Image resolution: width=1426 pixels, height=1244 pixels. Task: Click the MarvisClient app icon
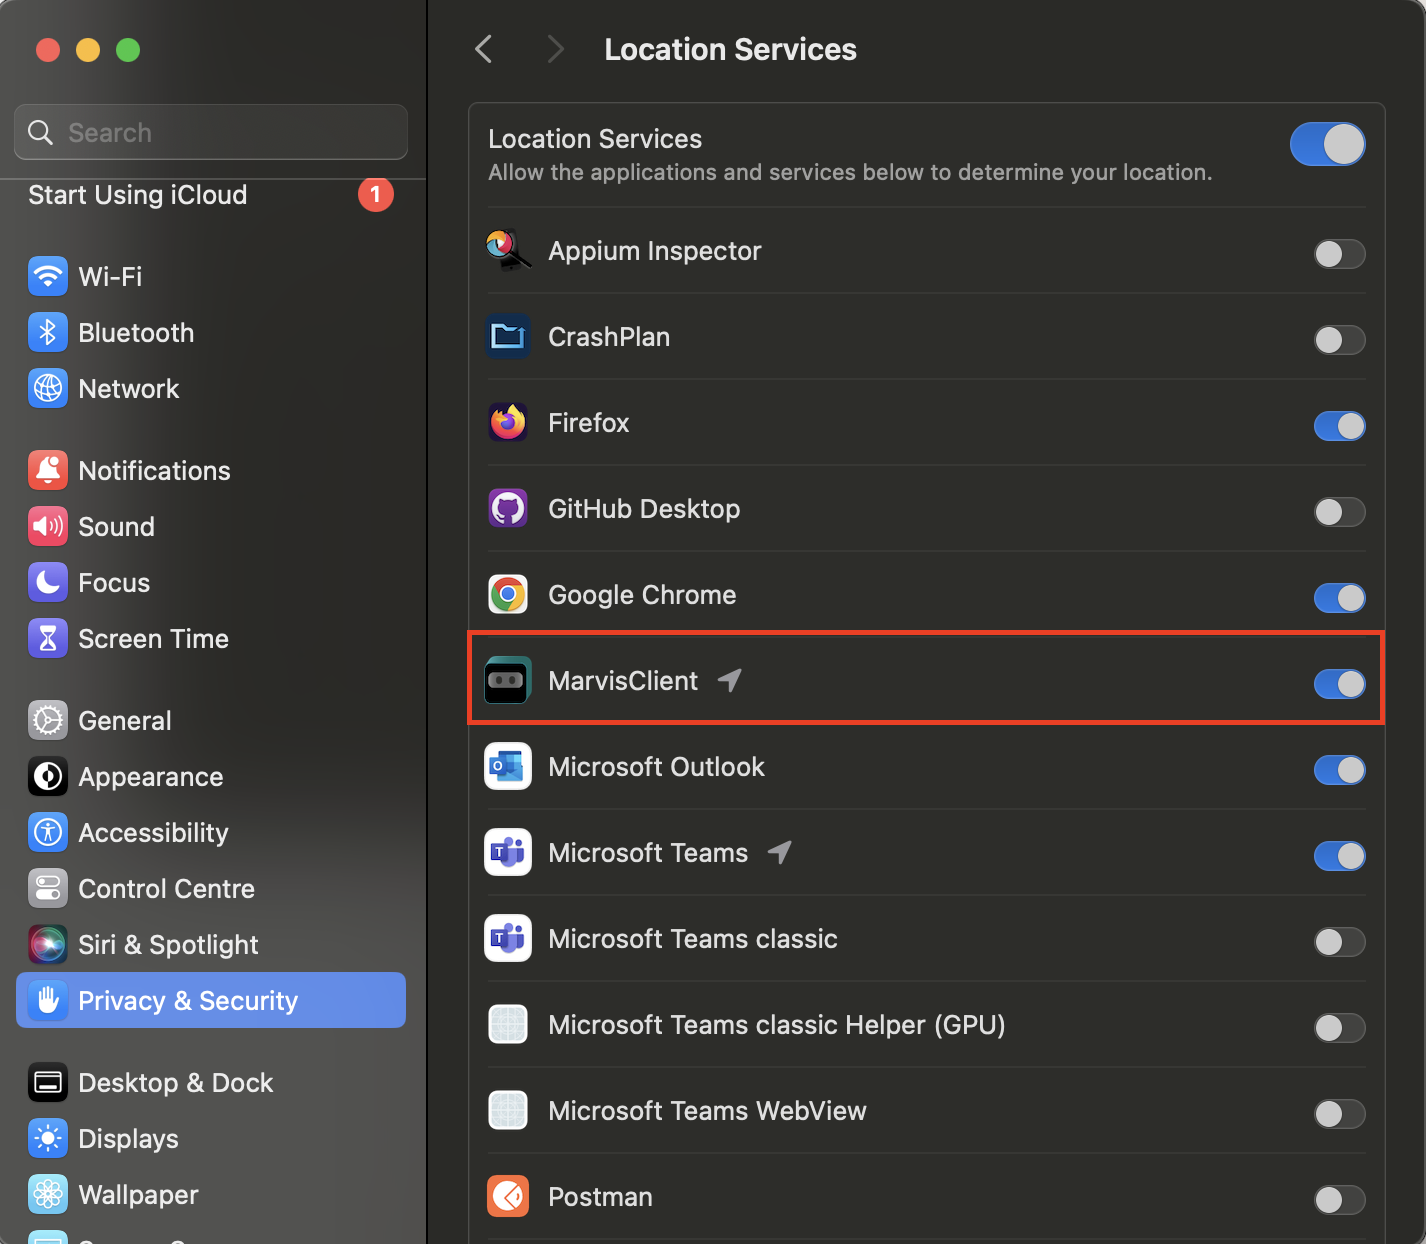(x=508, y=681)
